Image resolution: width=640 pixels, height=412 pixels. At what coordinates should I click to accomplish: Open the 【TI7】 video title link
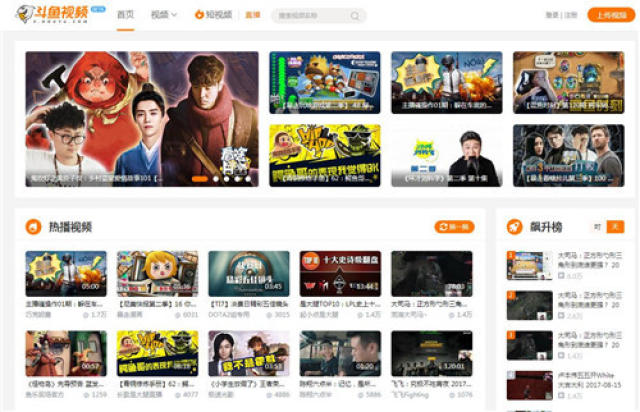pyautogui.click(x=249, y=304)
